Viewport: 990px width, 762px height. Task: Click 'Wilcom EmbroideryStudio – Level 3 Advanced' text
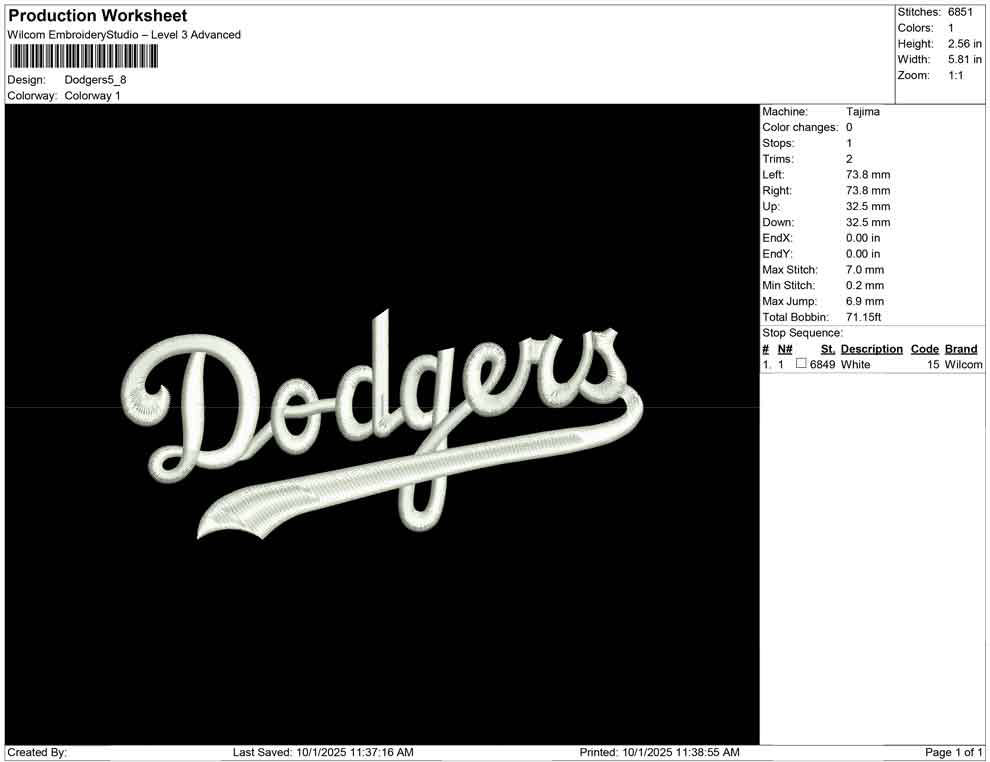[124, 35]
